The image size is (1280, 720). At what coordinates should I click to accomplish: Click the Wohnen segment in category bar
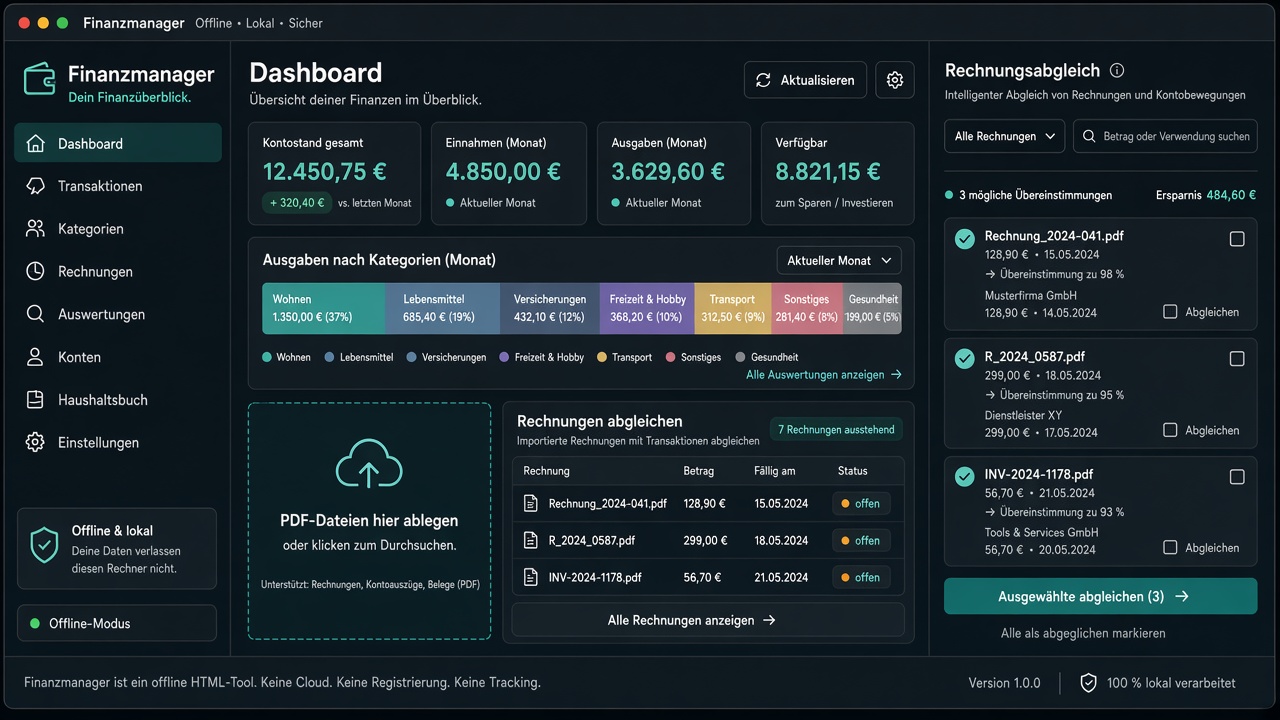click(324, 308)
